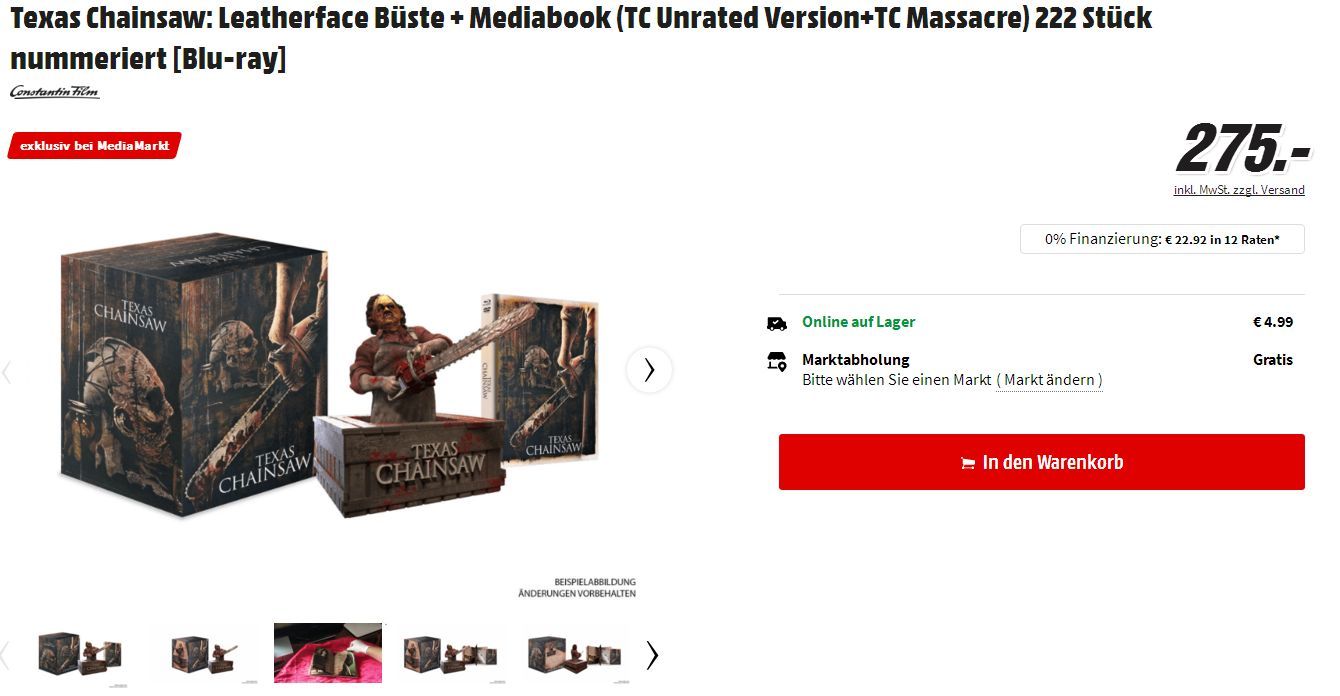Screen dimensions: 1340x696
Task: Open inkl. MwSt. zzgl. Versand link
Action: pyautogui.click(x=1239, y=190)
